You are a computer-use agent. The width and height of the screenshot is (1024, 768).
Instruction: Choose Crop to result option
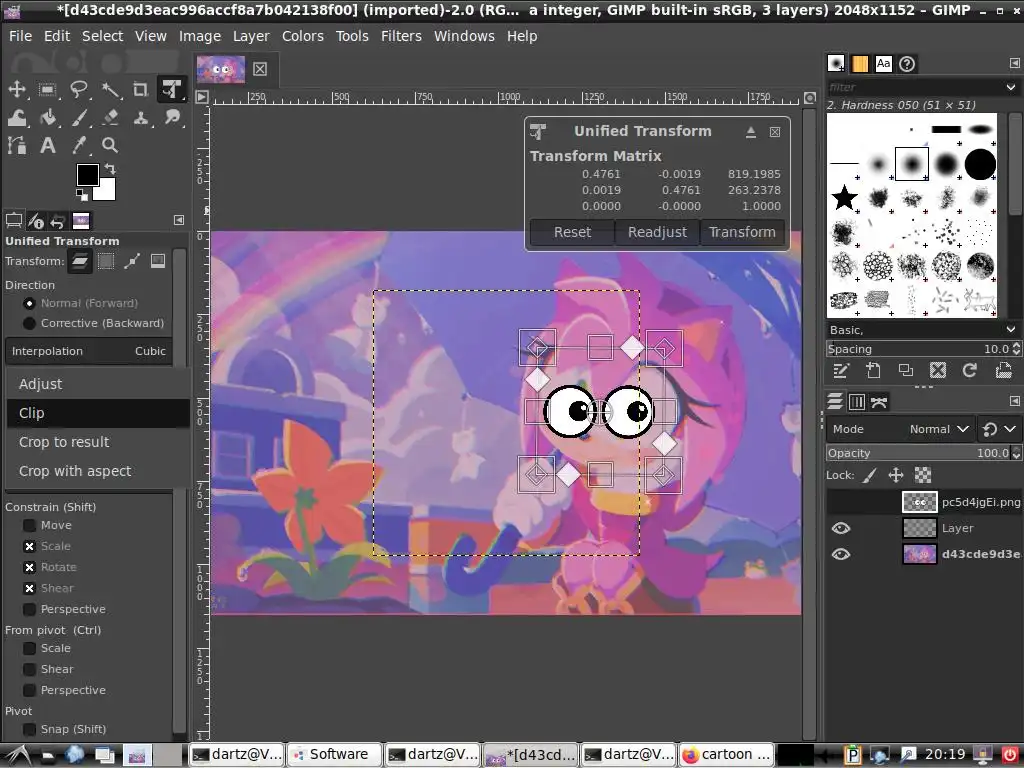coord(98,442)
